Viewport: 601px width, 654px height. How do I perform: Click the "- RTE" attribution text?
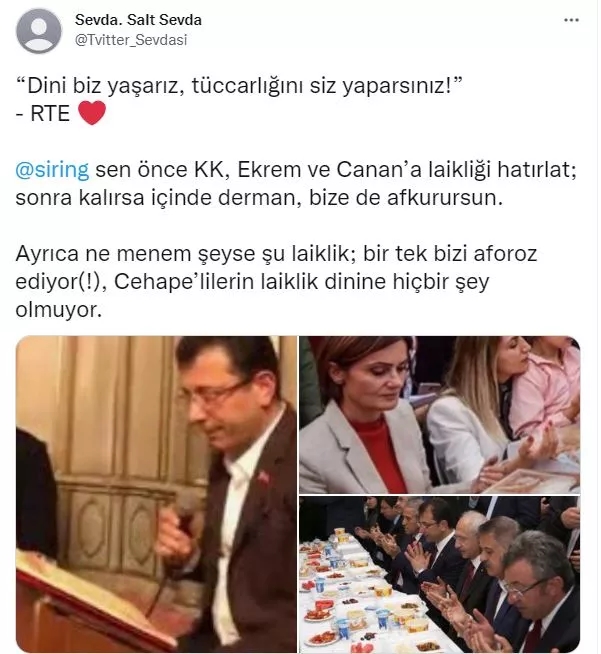(43, 113)
